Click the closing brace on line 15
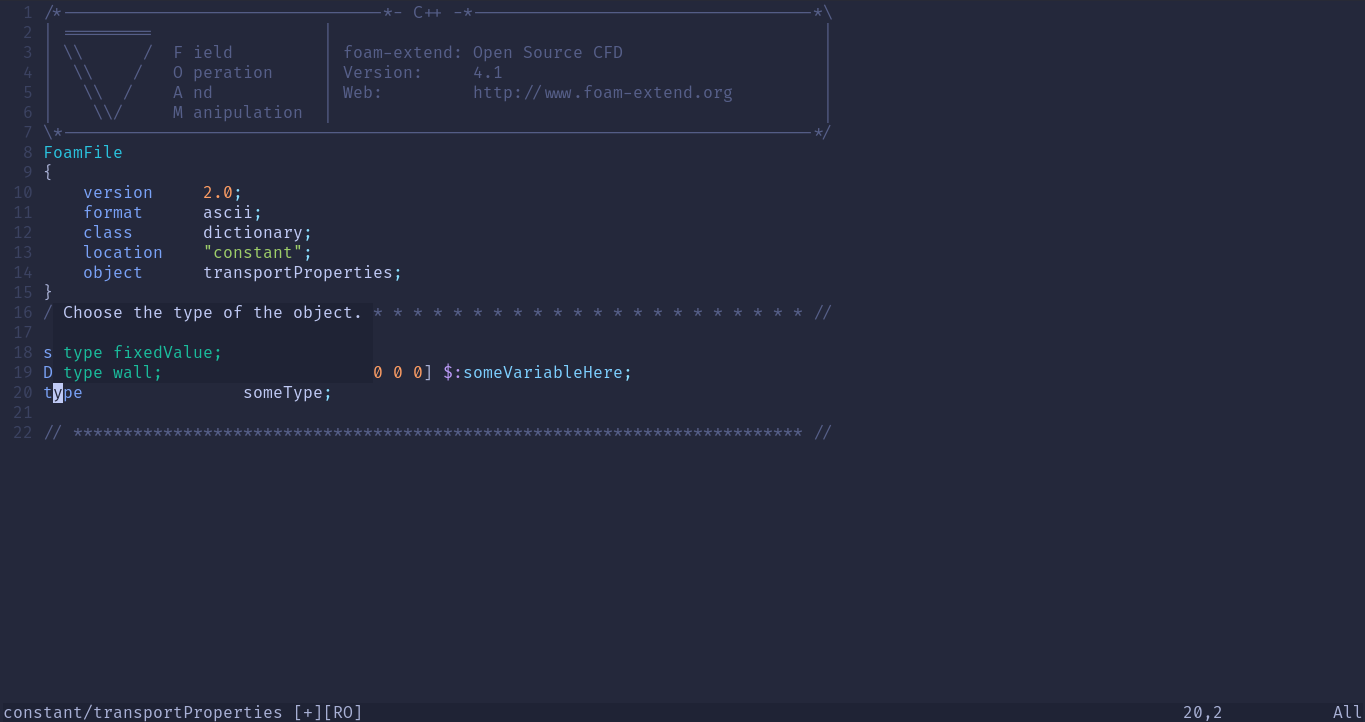Image resolution: width=1365 pixels, height=722 pixels. click(48, 292)
